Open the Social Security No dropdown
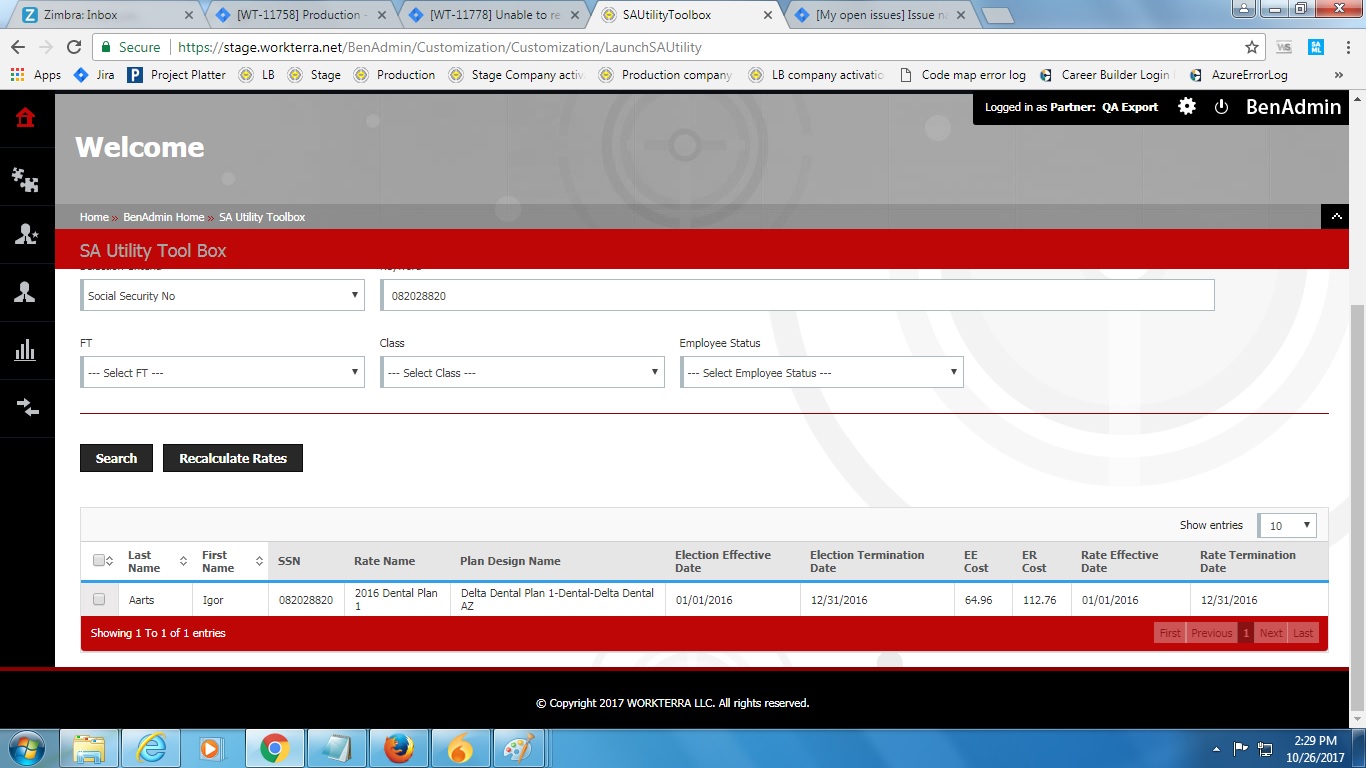 [222, 296]
